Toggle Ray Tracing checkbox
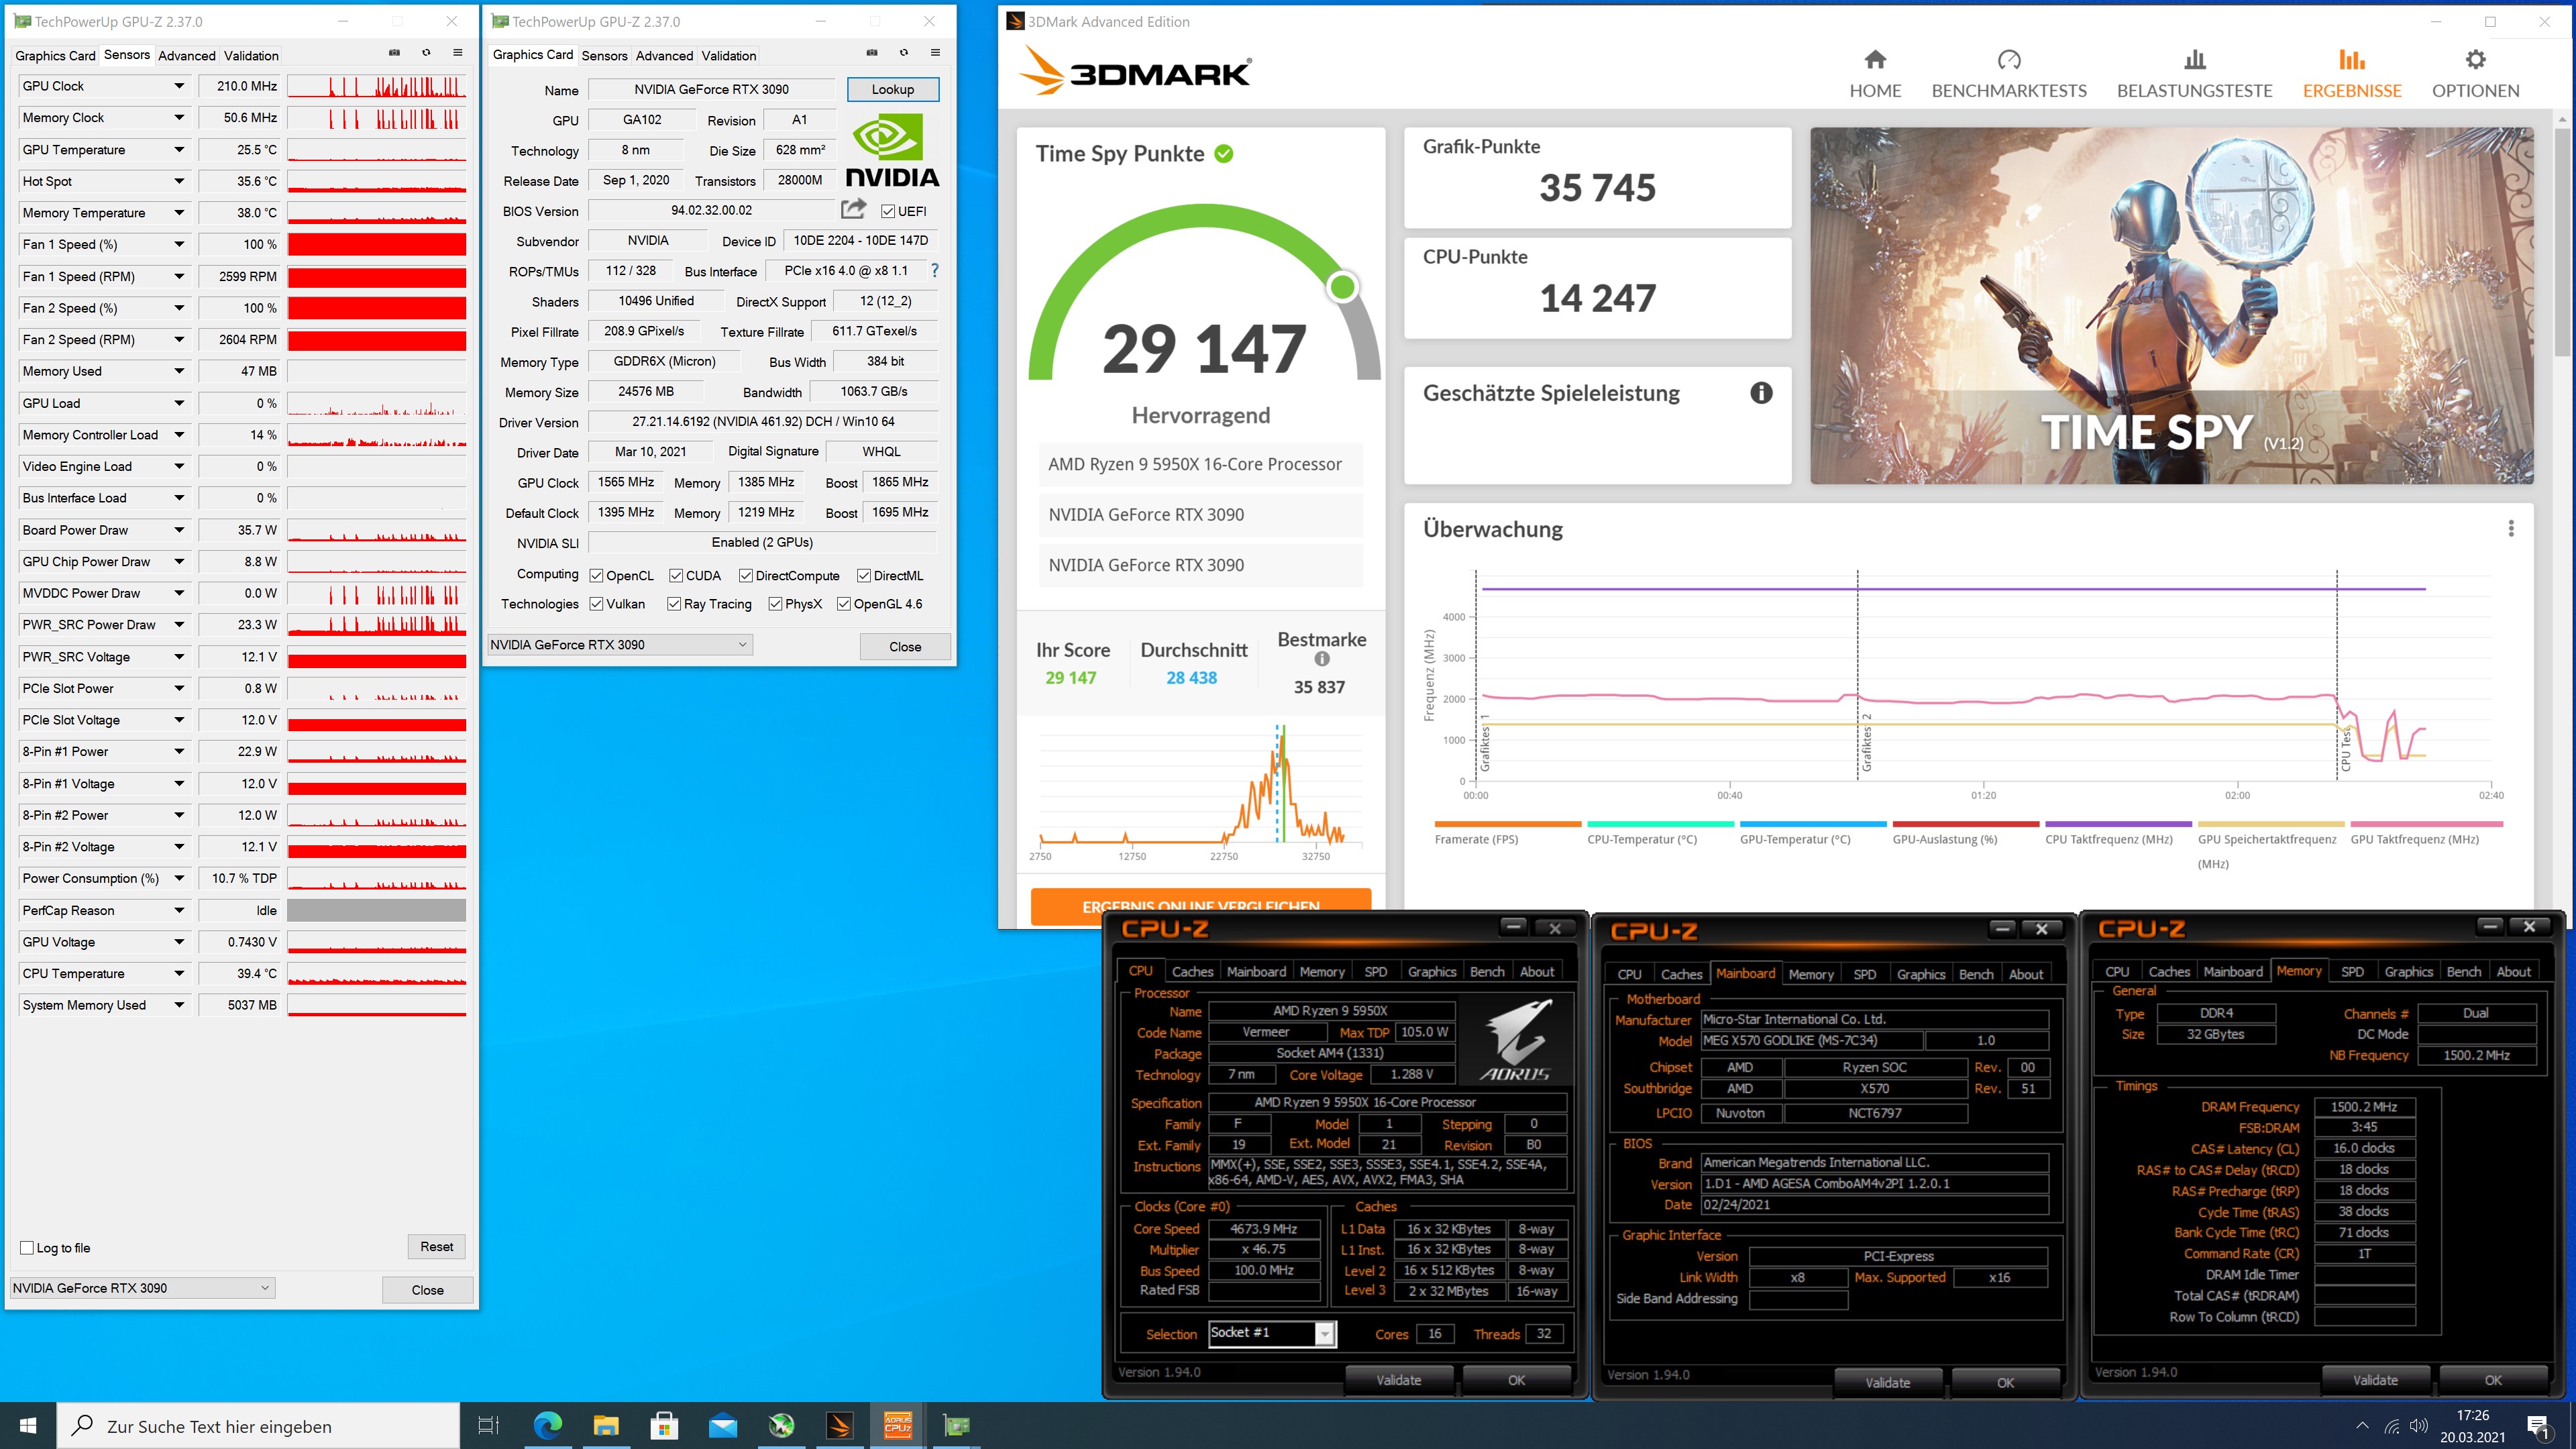Screen dimensions: 2576x1449 click(x=674, y=604)
